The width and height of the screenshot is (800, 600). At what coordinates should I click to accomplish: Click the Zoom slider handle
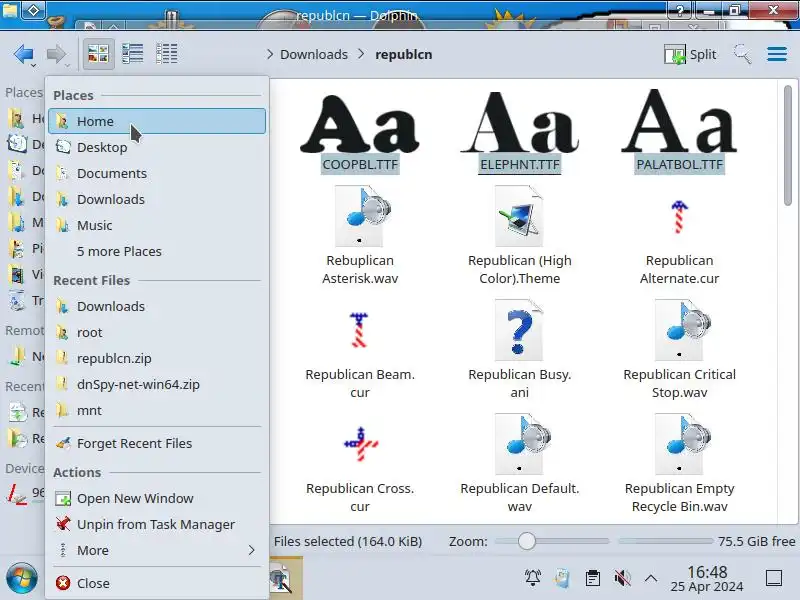[x=527, y=541]
